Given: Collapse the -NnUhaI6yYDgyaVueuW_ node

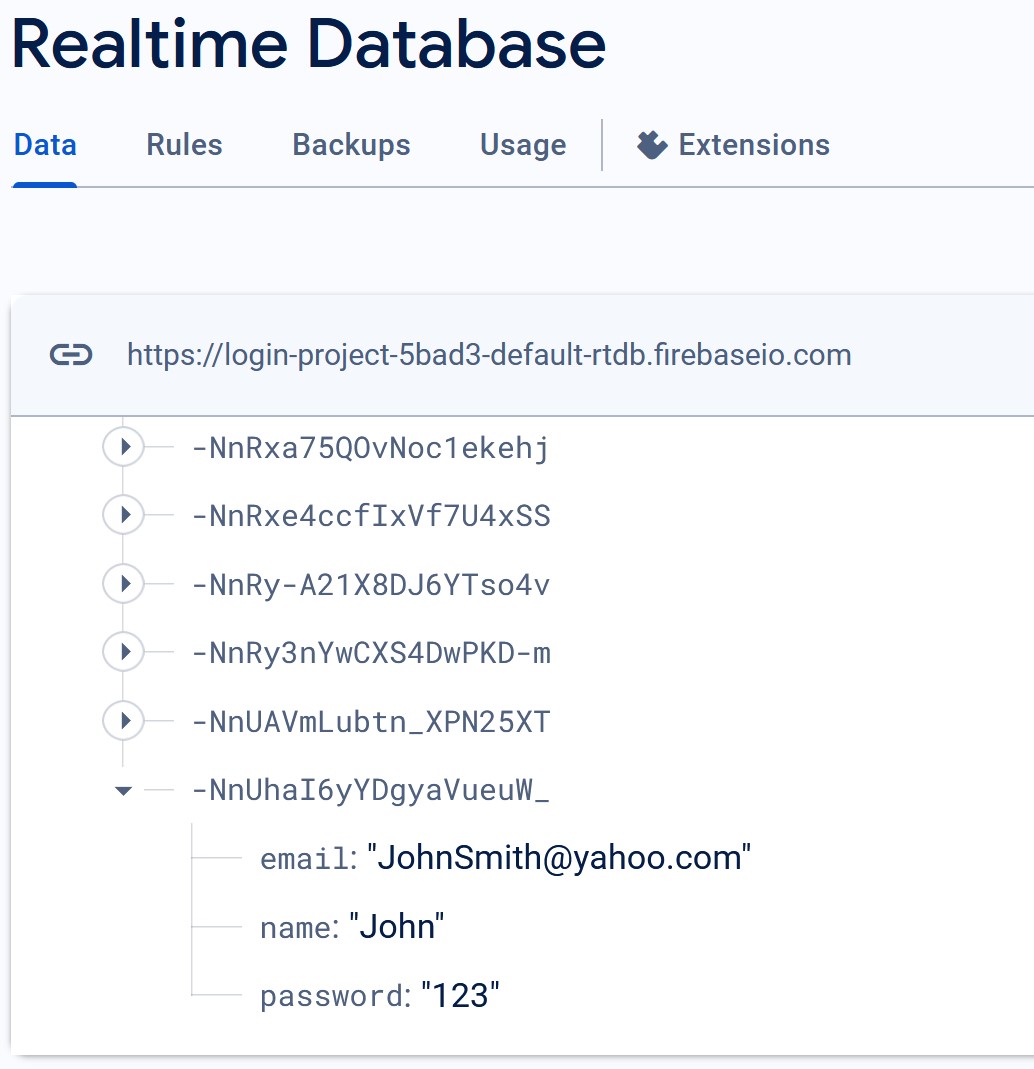Looking at the screenshot, I should pos(123,791).
